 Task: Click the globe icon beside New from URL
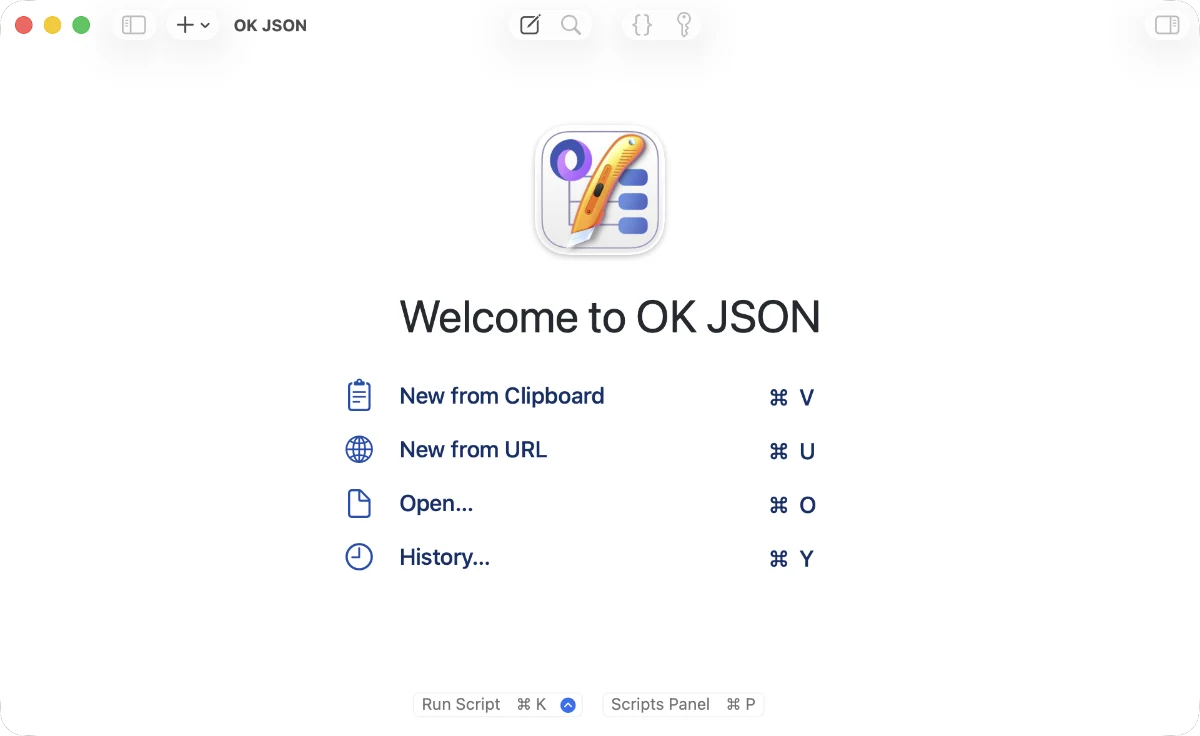359,450
